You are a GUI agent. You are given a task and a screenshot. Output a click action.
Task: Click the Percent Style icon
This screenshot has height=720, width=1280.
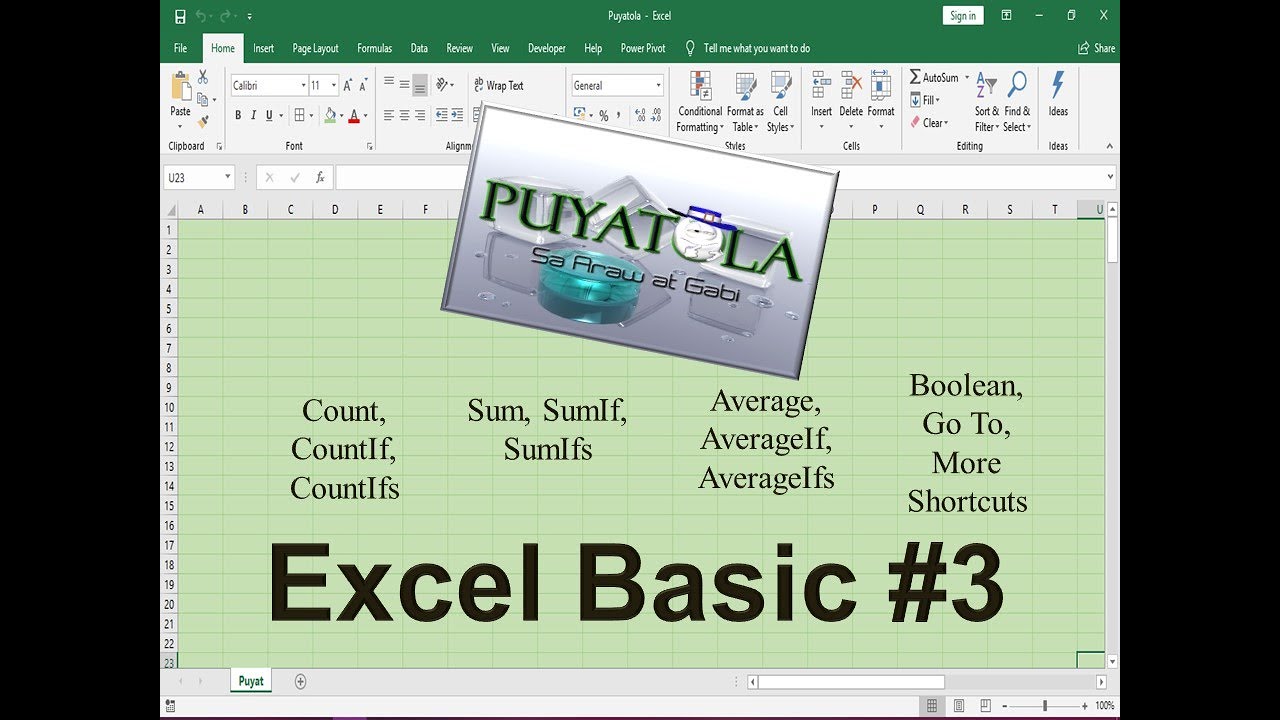click(603, 115)
